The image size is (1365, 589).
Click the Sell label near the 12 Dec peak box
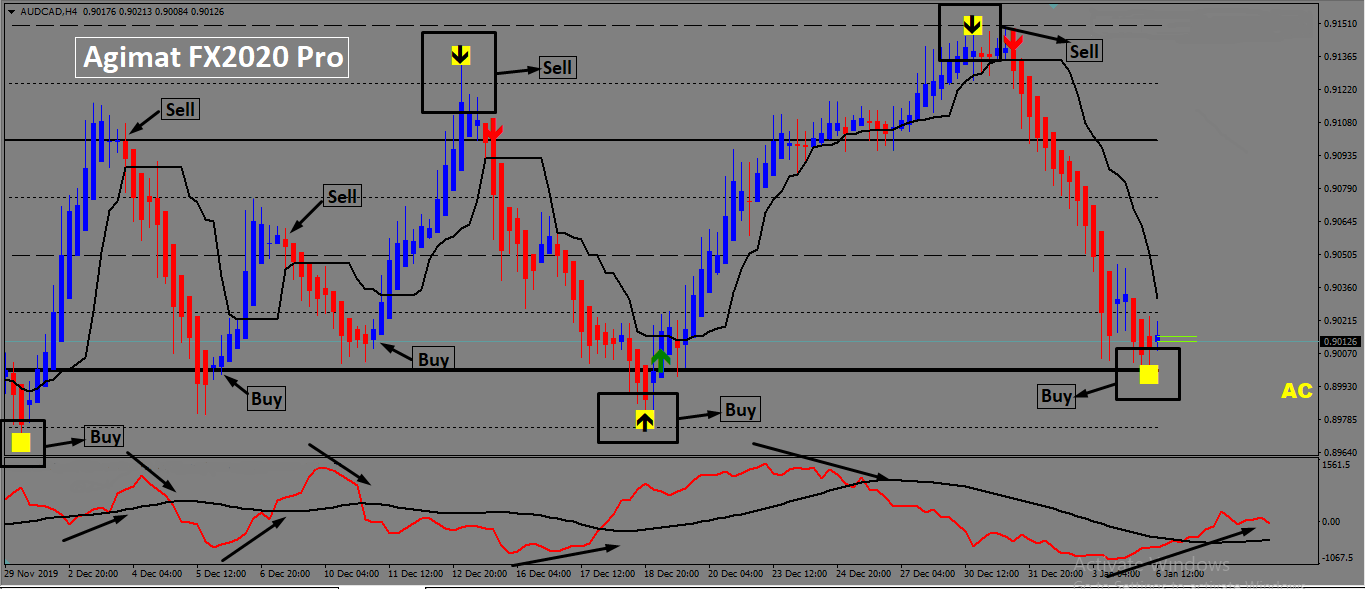tap(557, 67)
